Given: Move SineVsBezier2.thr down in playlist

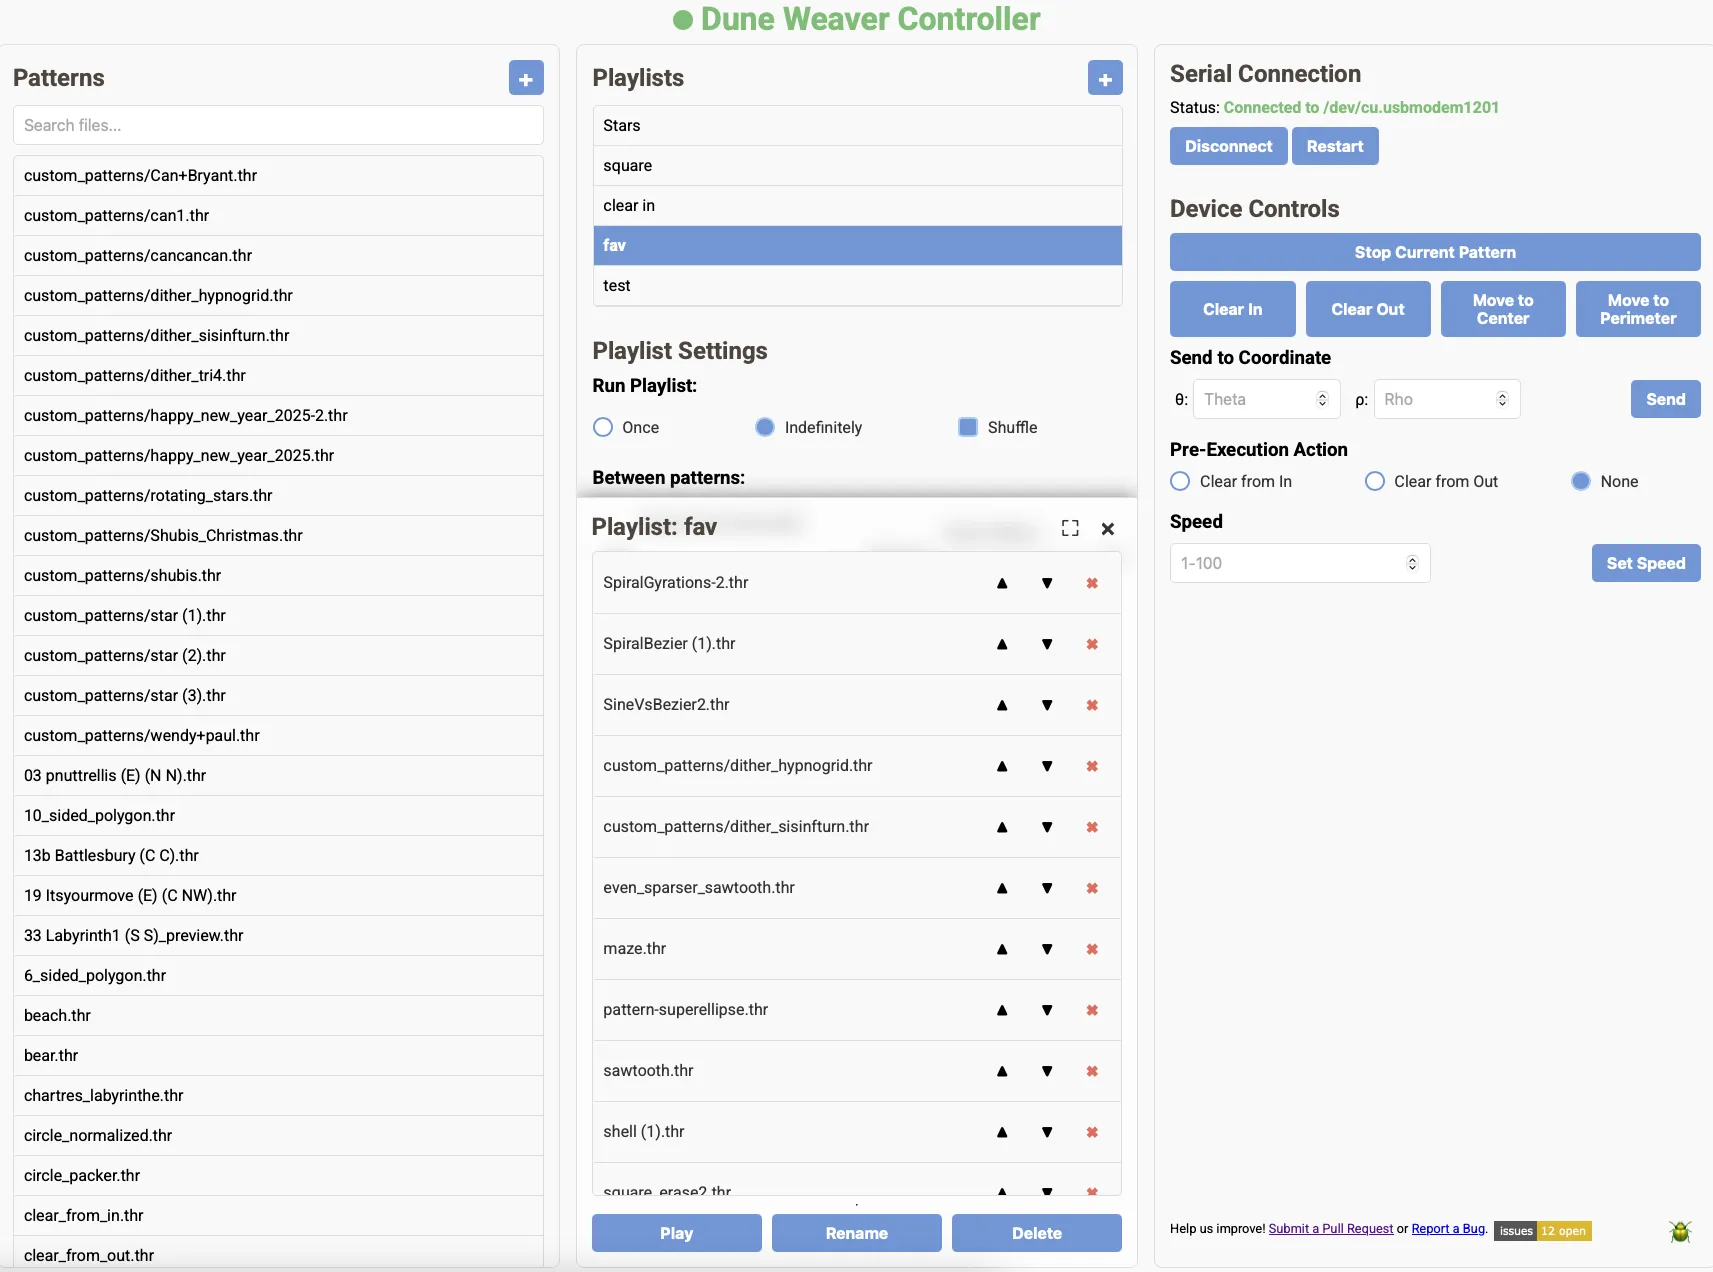Looking at the screenshot, I should click(x=1047, y=705).
